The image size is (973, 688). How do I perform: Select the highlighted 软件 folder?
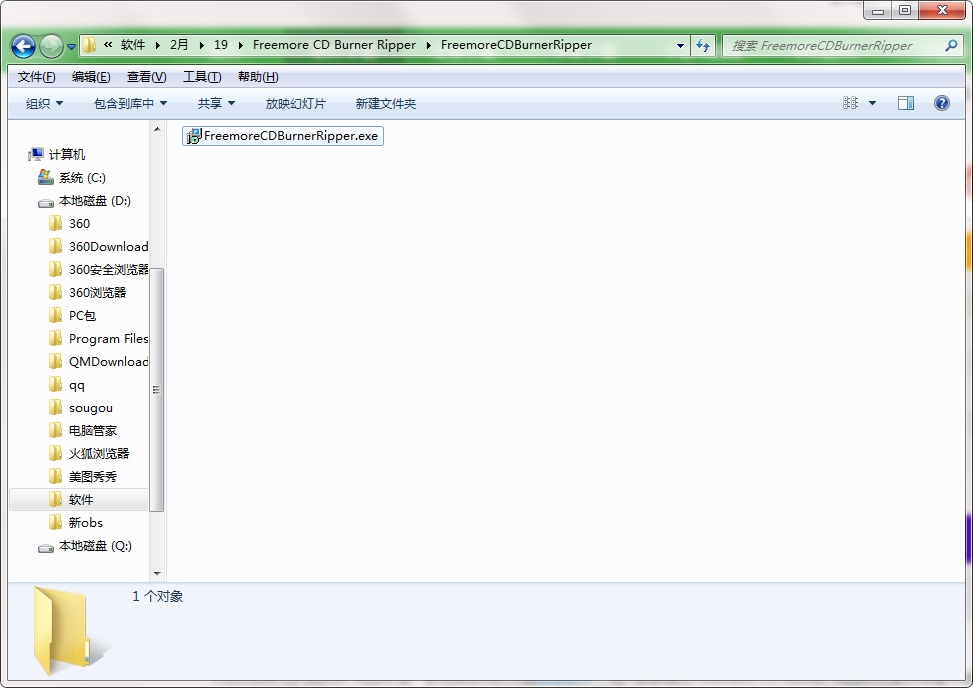(79, 499)
